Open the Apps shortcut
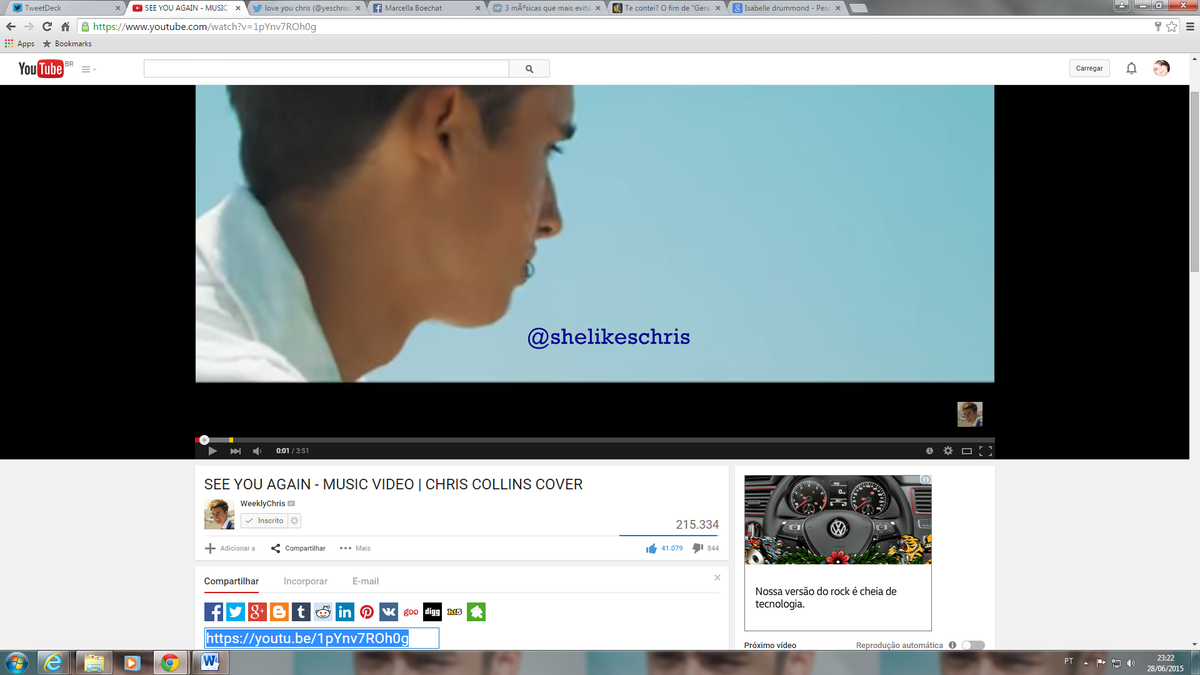The image size is (1200, 675). [x=19, y=44]
